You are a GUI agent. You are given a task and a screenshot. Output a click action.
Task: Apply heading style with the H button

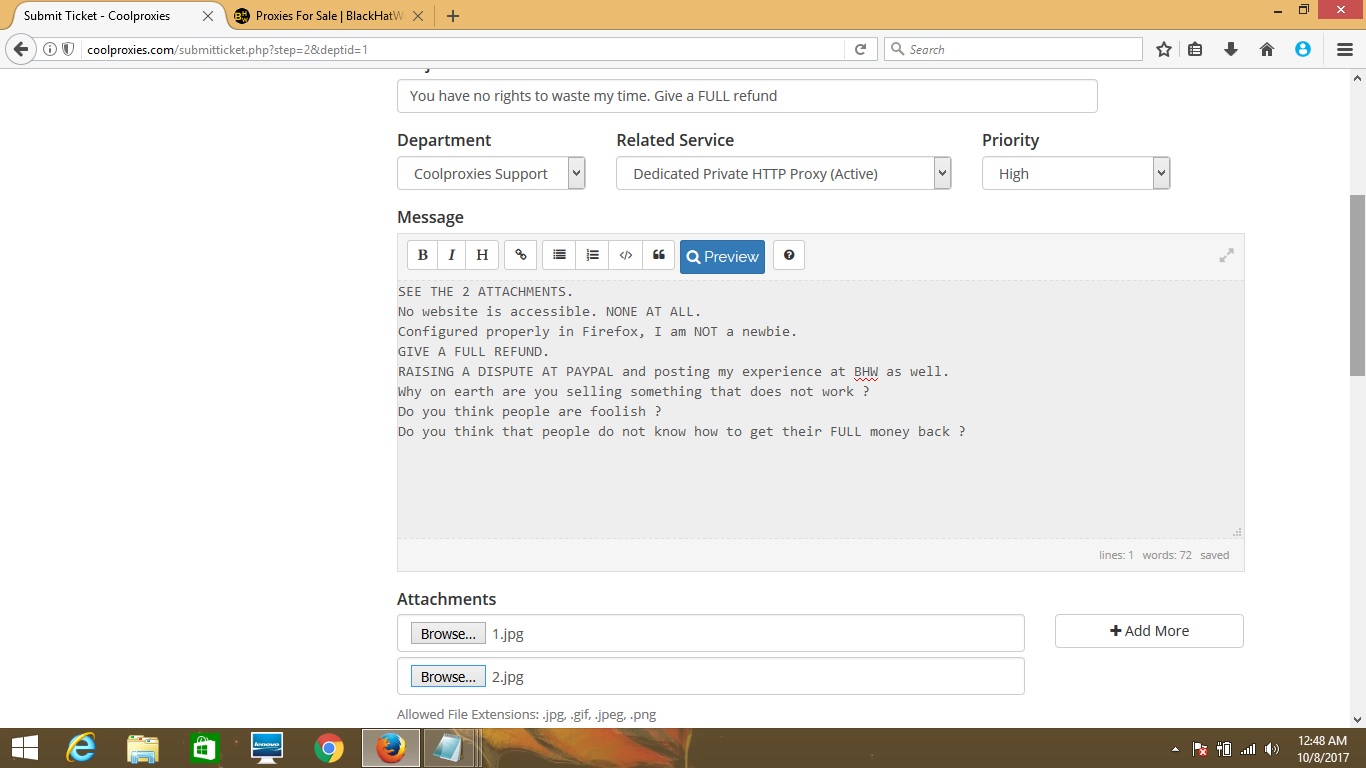click(x=482, y=256)
